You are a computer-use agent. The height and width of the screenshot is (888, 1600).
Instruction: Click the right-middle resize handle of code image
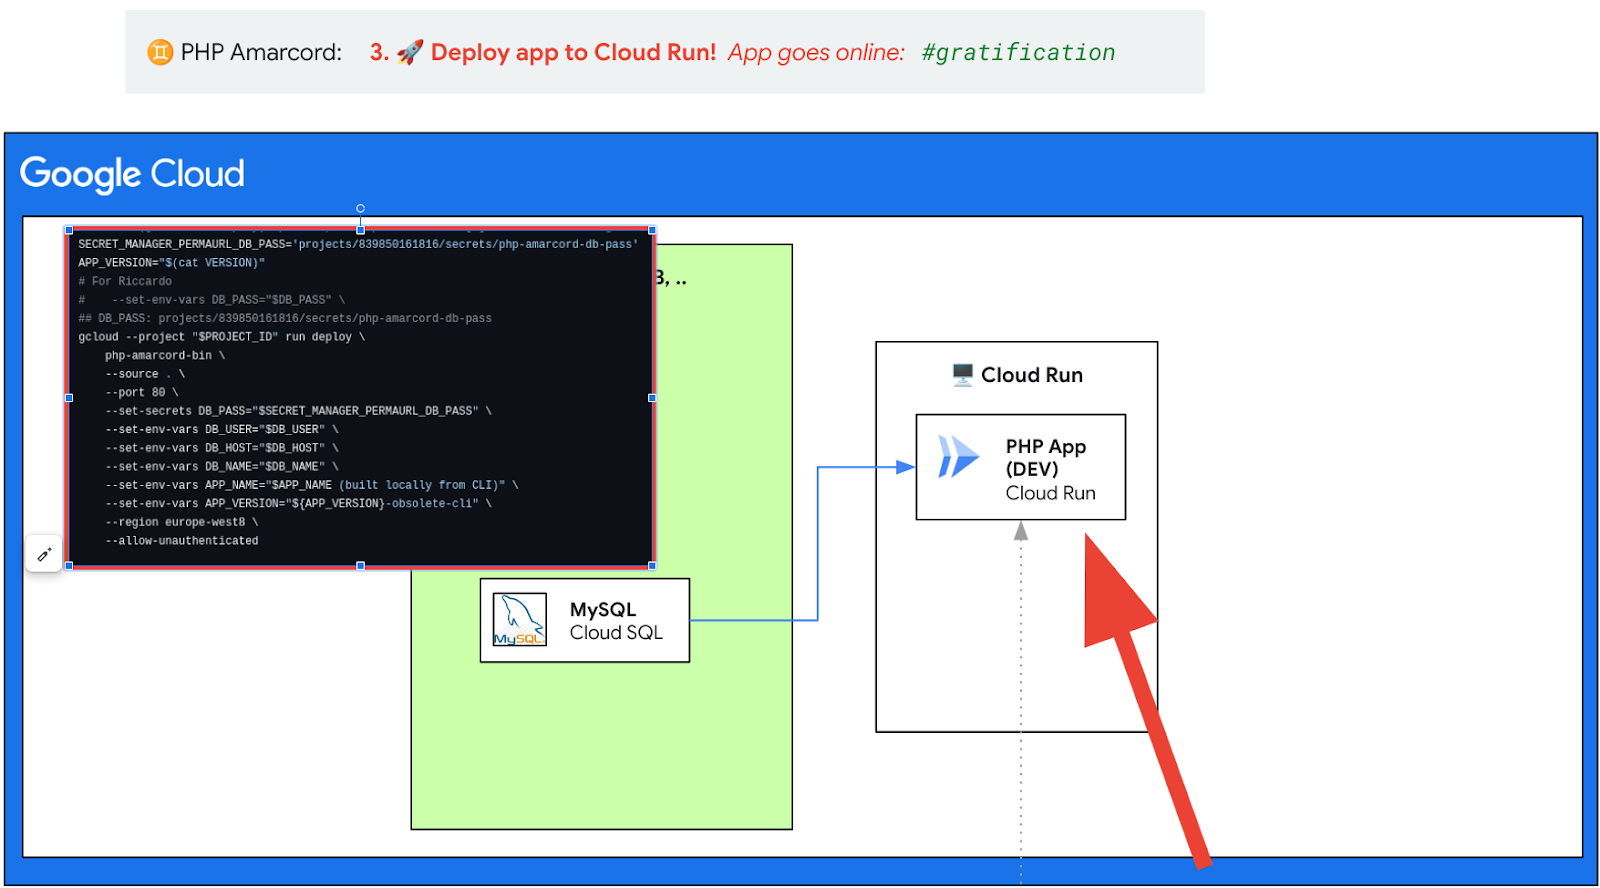(652, 398)
